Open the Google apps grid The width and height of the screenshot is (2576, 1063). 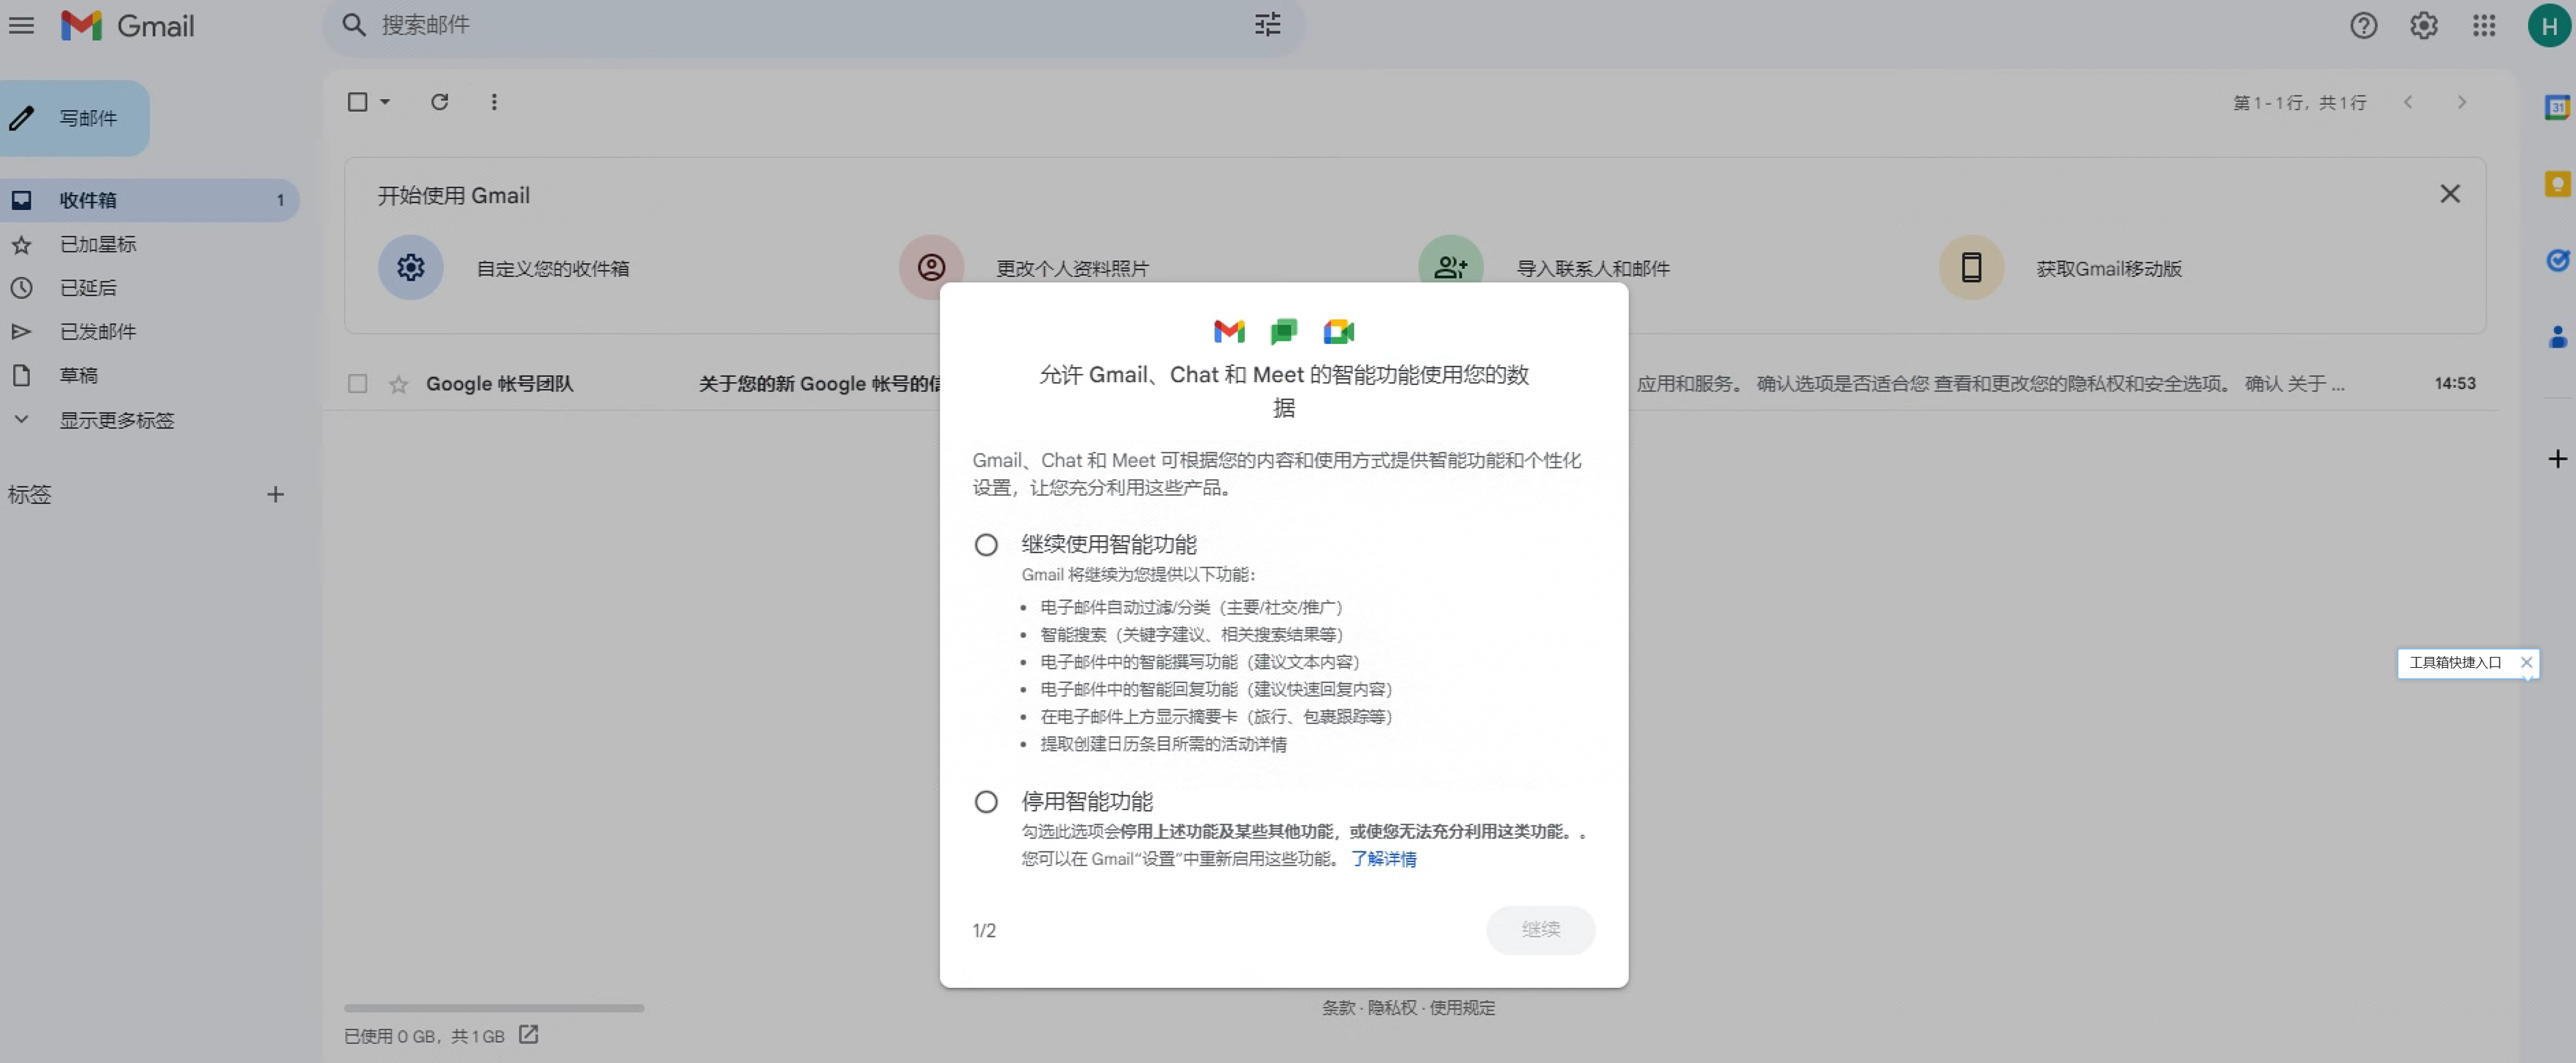coord(2484,25)
